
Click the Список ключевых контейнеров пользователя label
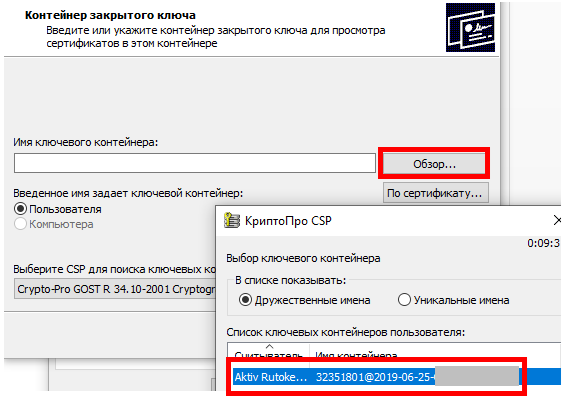click(346, 332)
